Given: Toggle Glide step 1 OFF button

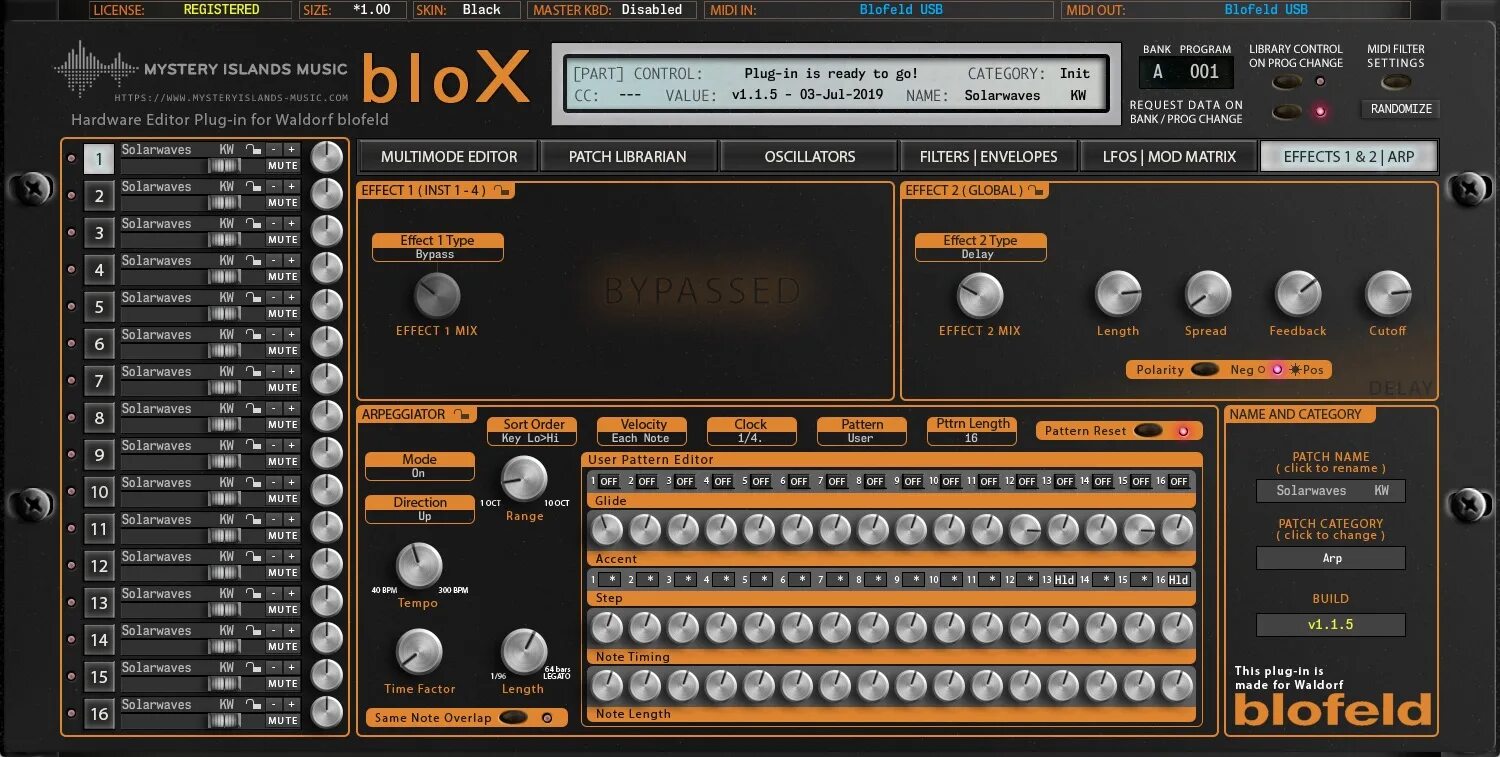Looking at the screenshot, I should point(609,481).
